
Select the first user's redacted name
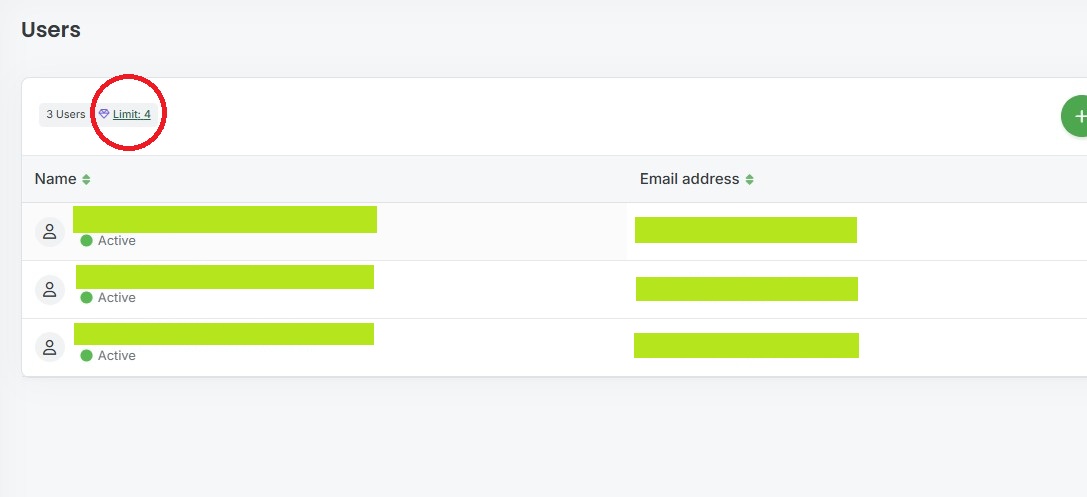coord(225,219)
